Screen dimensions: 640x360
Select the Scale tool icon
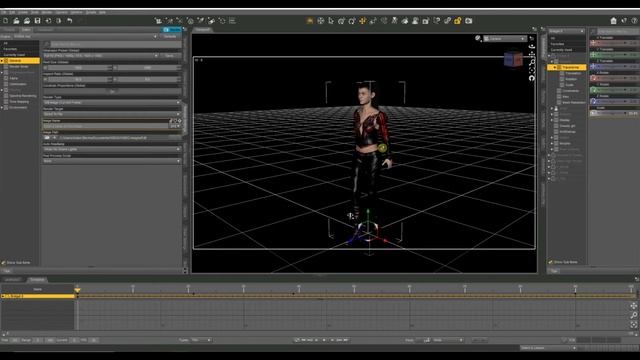point(373,20)
